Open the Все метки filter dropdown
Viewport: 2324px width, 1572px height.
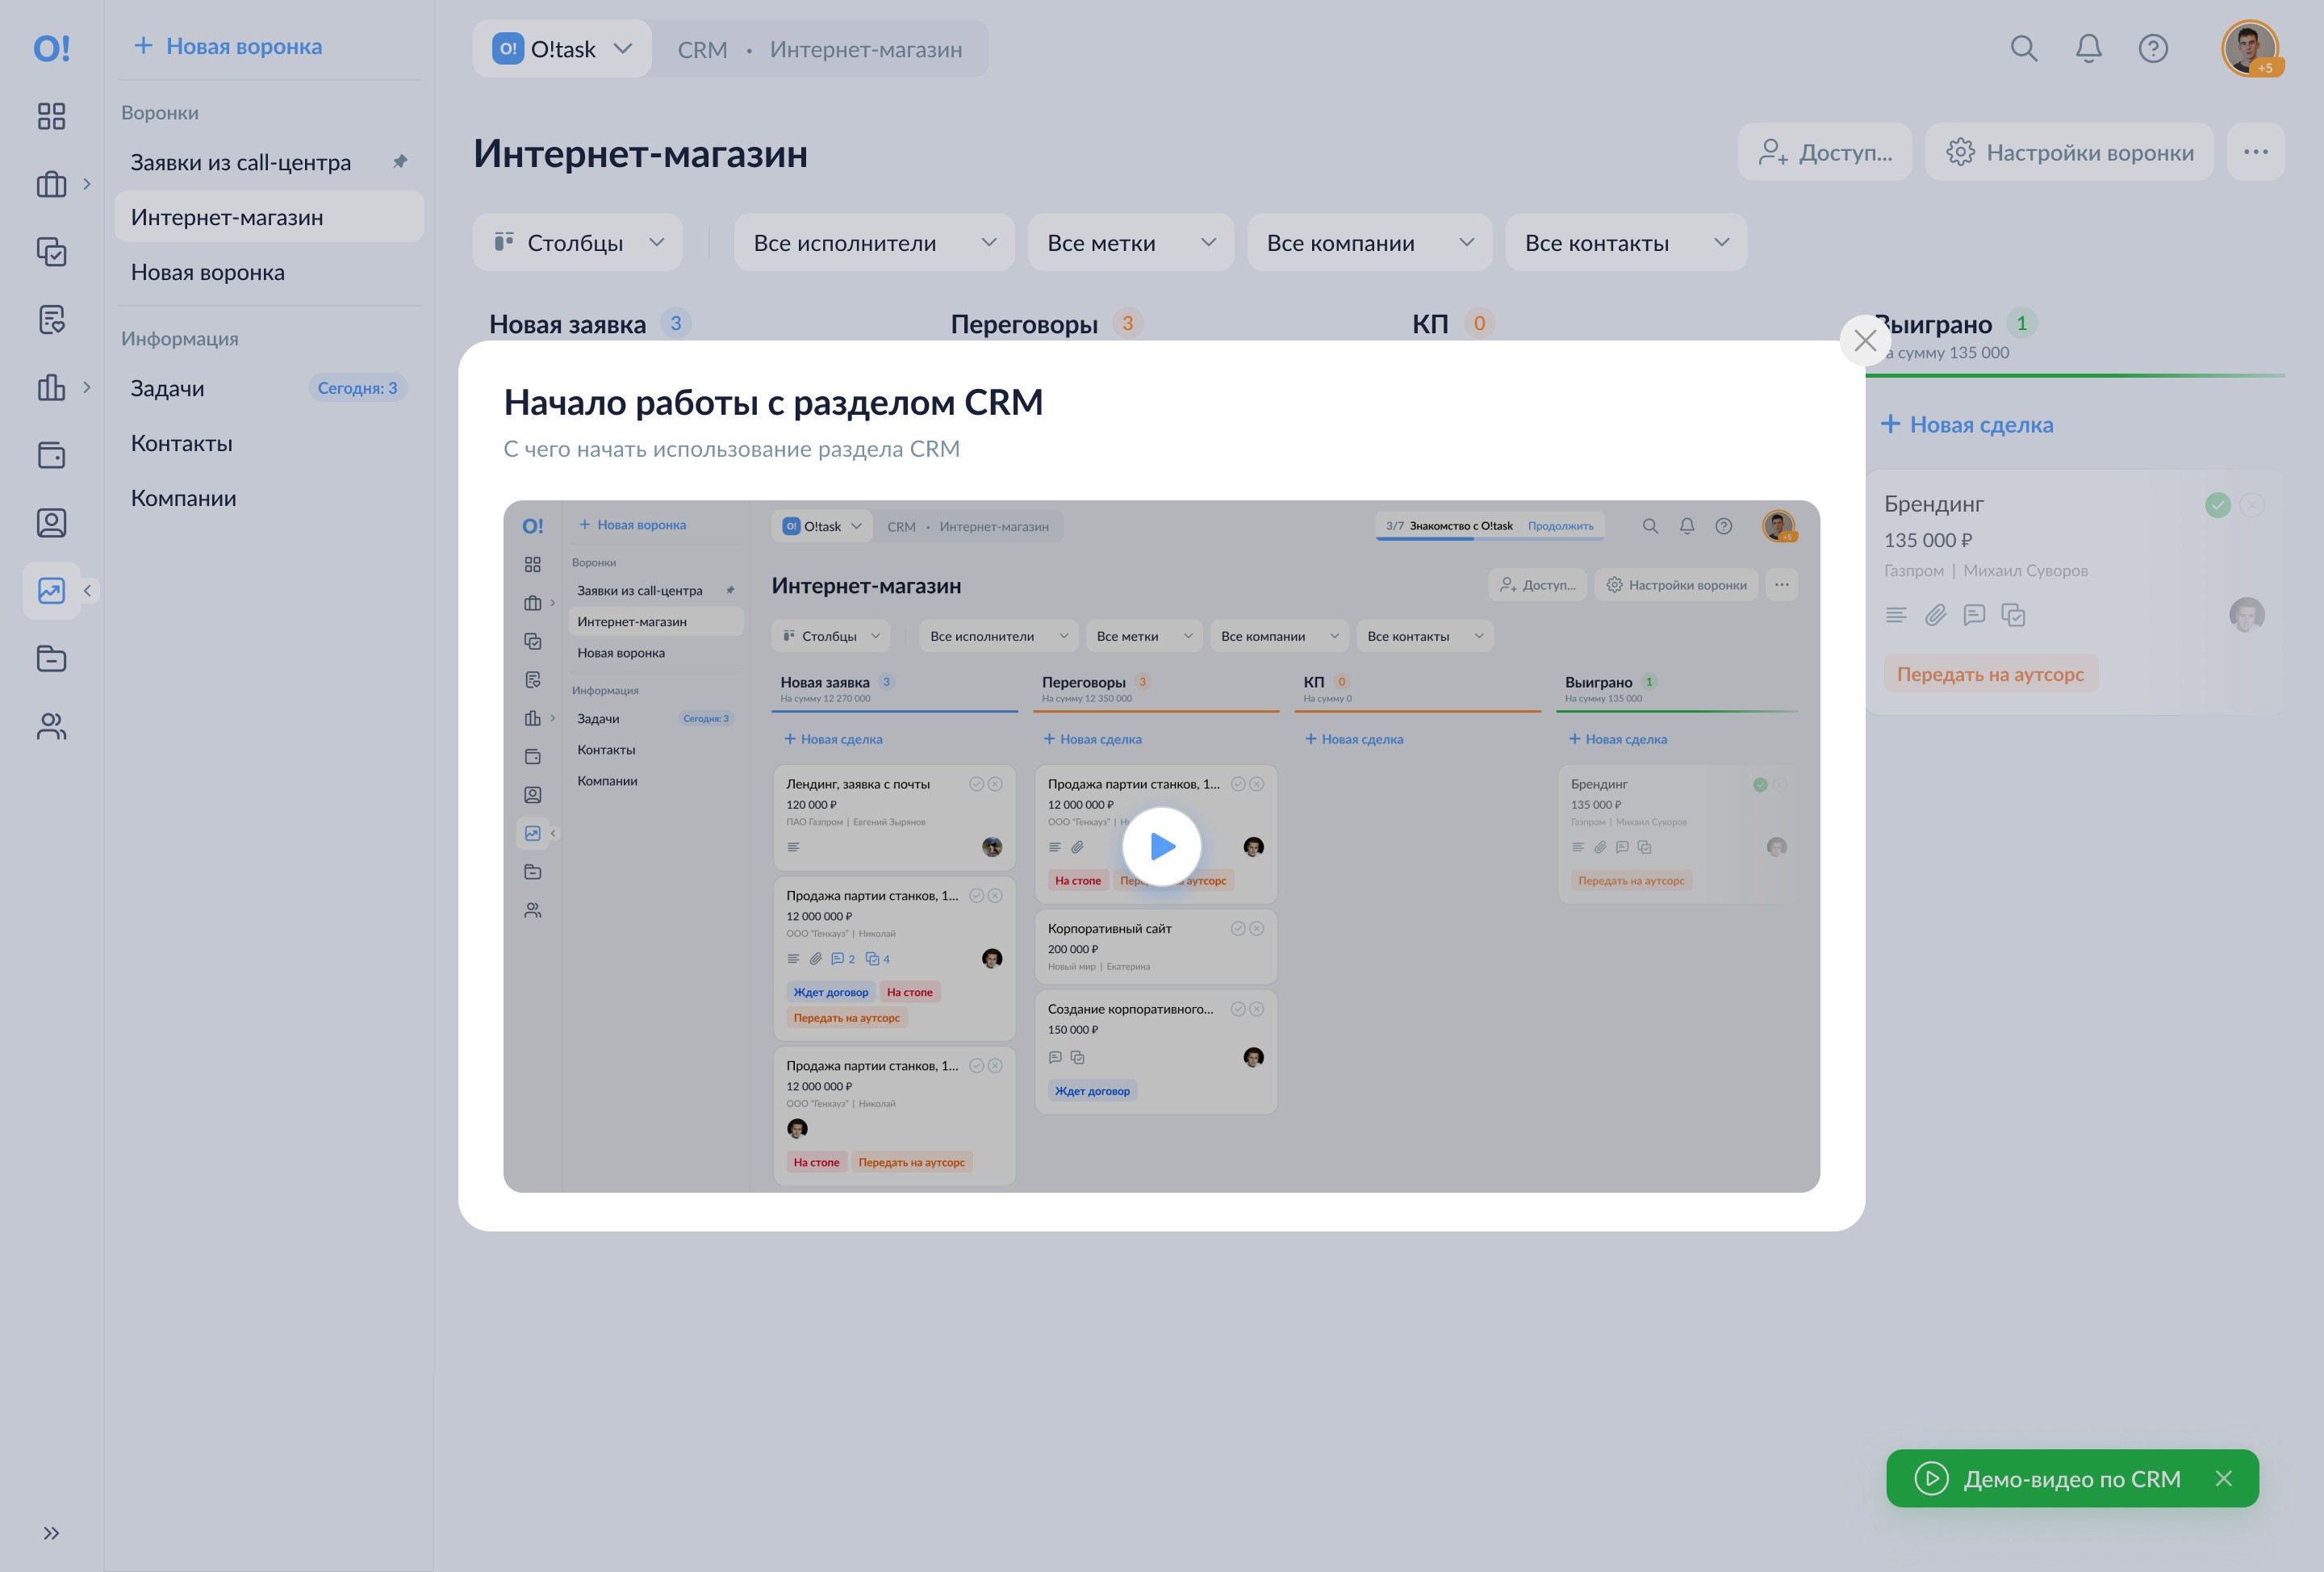(x=1131, y=242)
